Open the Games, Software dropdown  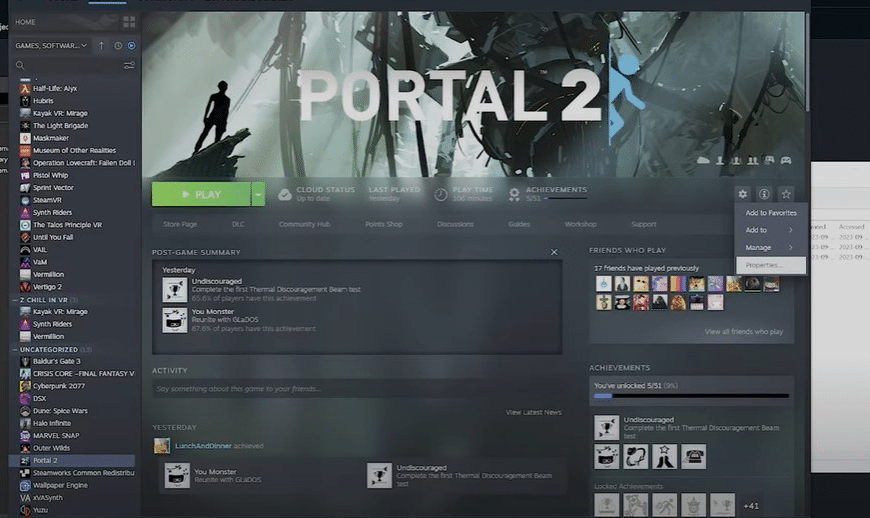(51, 45)
